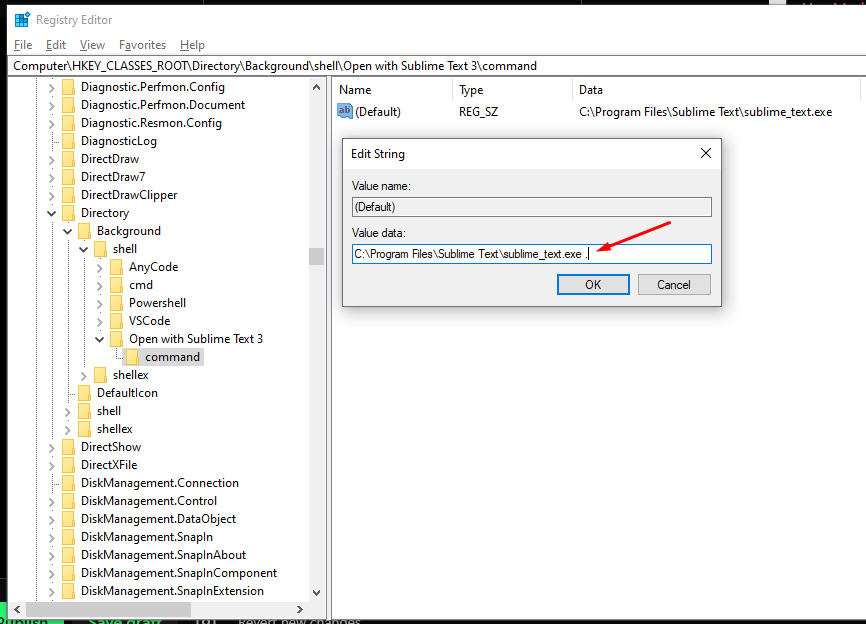The width and height of the screenshot is (866, 624).
Task: Click the cmd folder icon
Action: click(117, 285)
